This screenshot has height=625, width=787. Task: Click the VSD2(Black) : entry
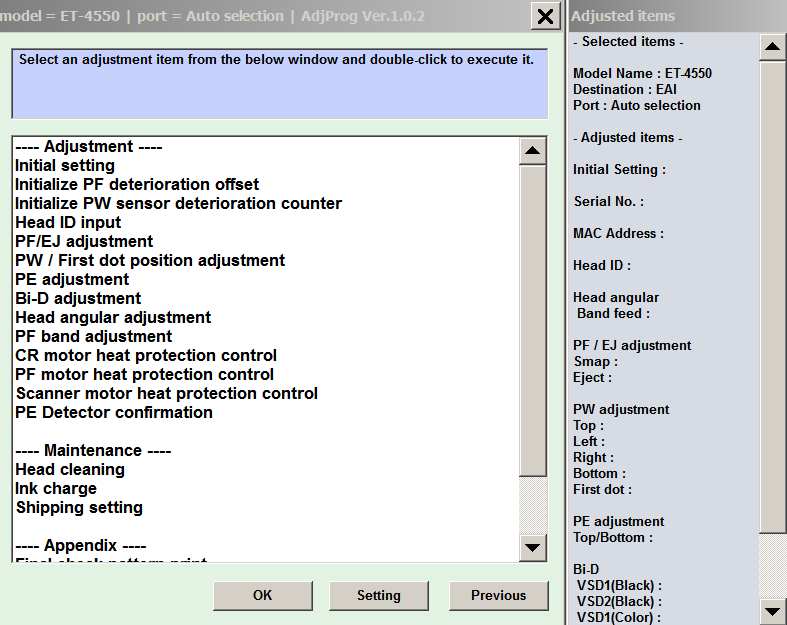click(619, 601)
